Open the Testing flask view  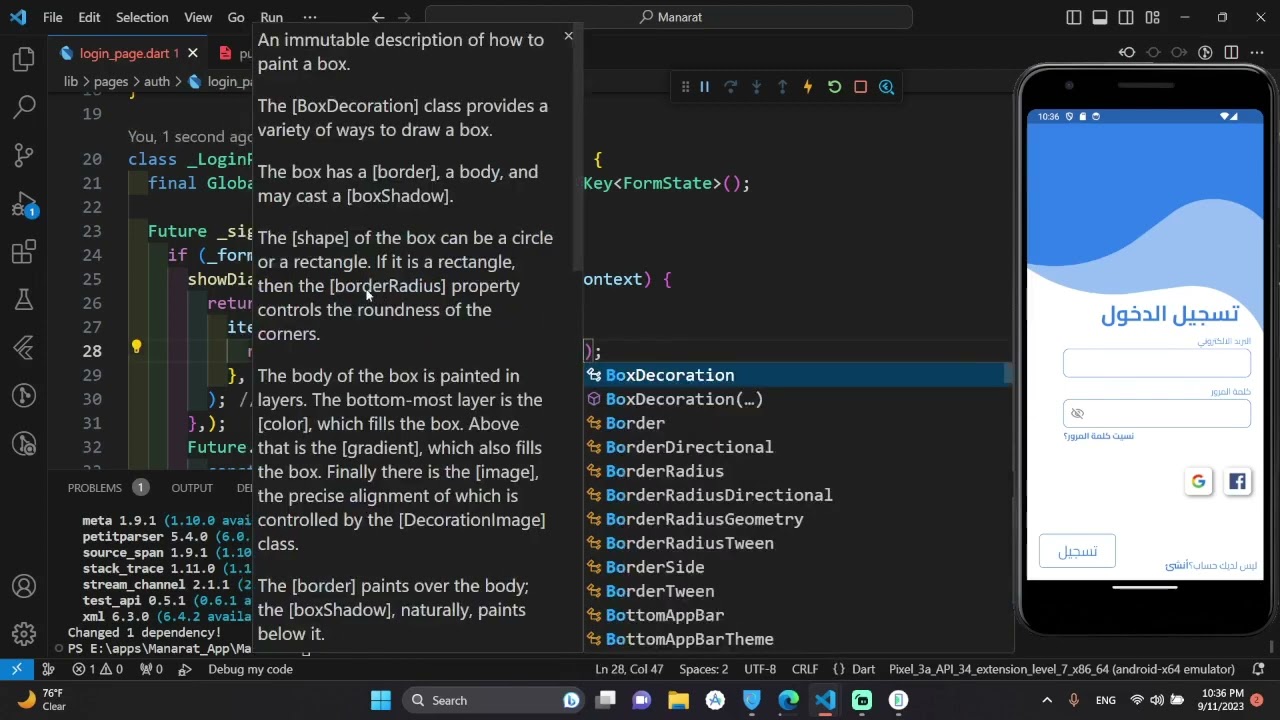pos(24,299)
